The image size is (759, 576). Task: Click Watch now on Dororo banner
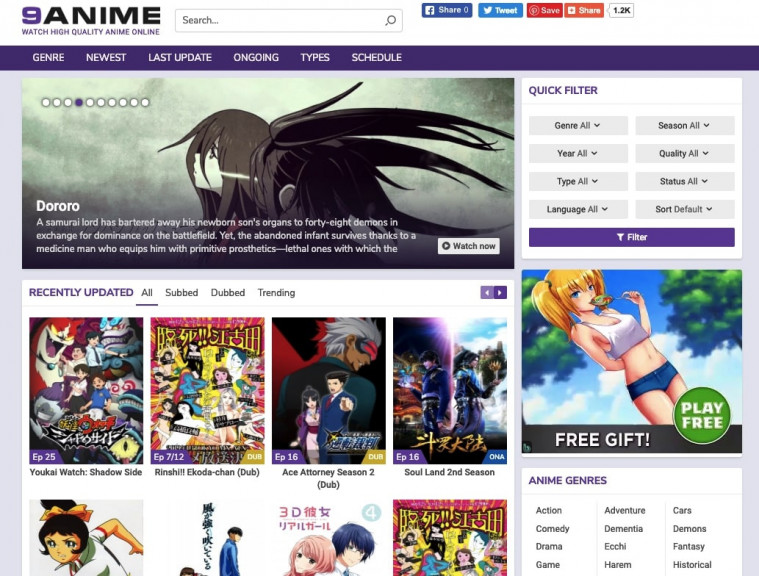469,246
